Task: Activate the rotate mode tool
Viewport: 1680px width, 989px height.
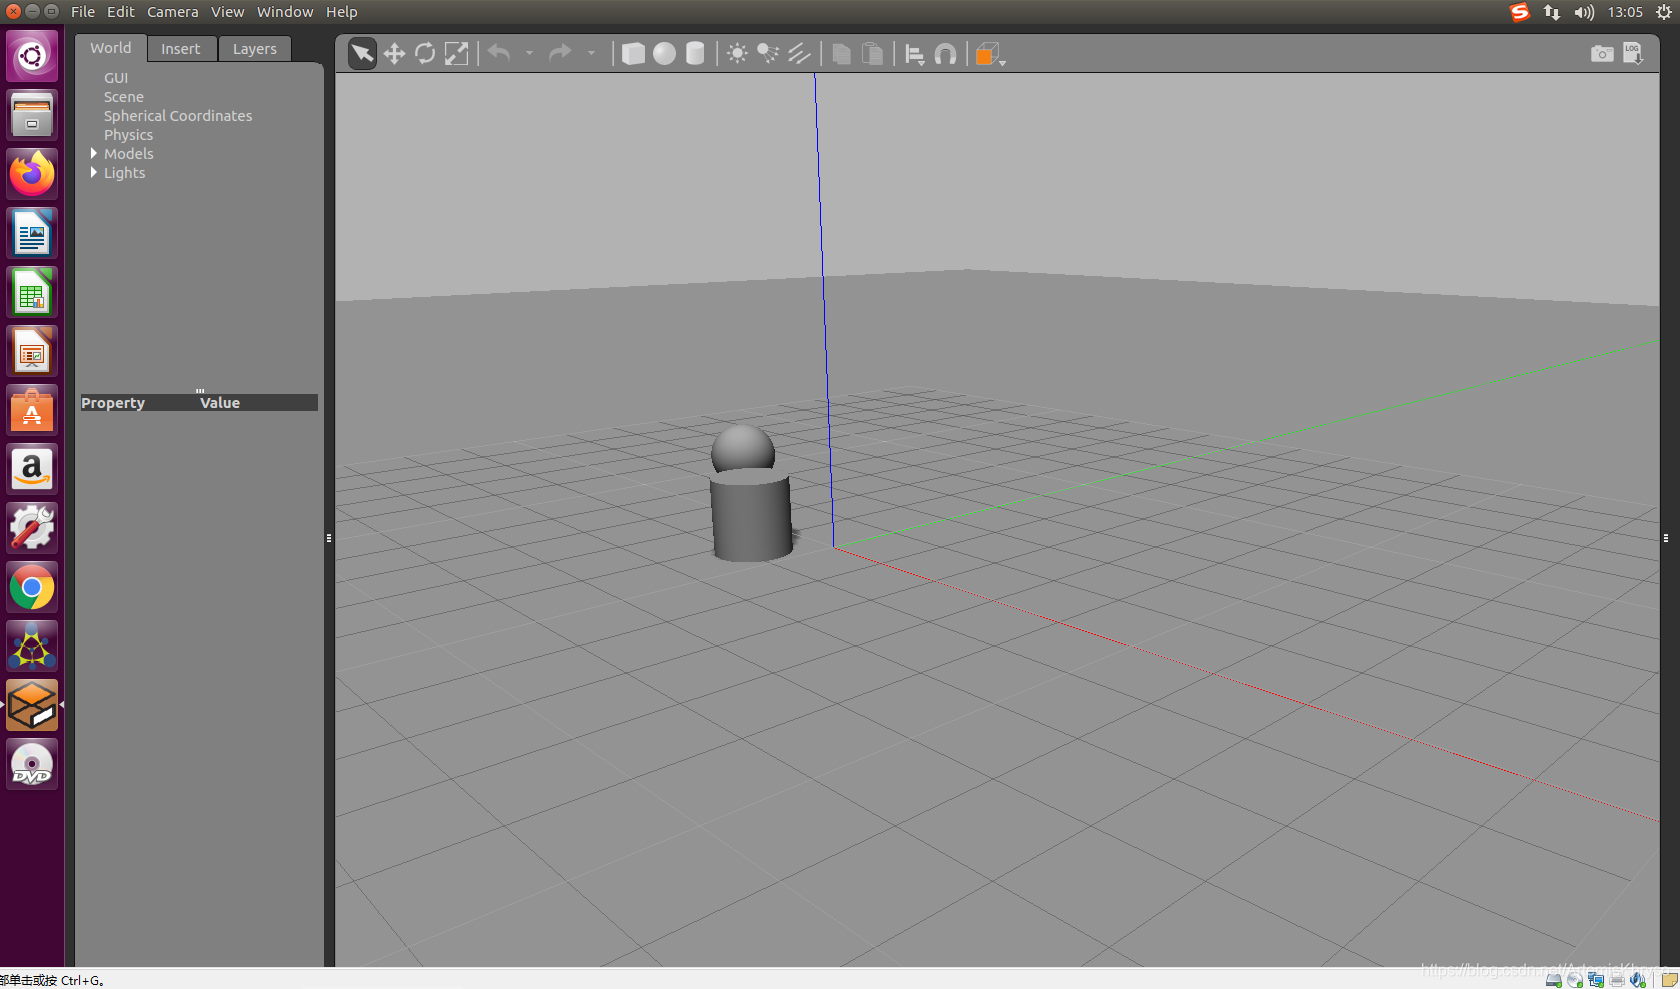Action: click(425, 53)
